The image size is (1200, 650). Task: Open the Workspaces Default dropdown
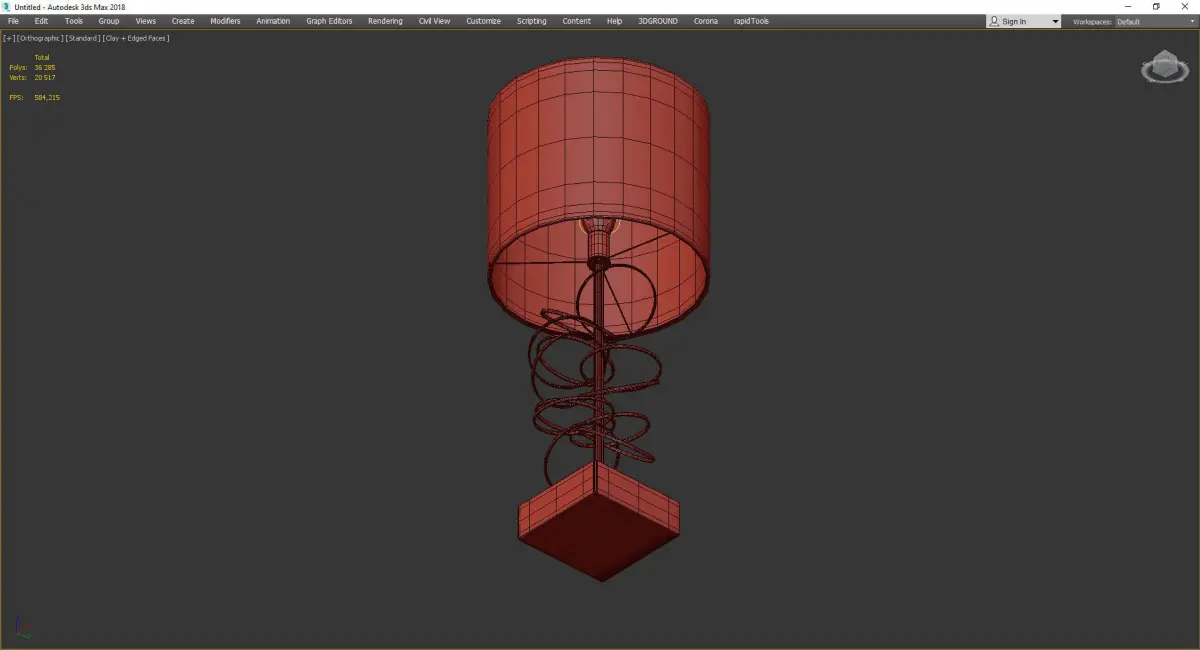click(1155, 21)
